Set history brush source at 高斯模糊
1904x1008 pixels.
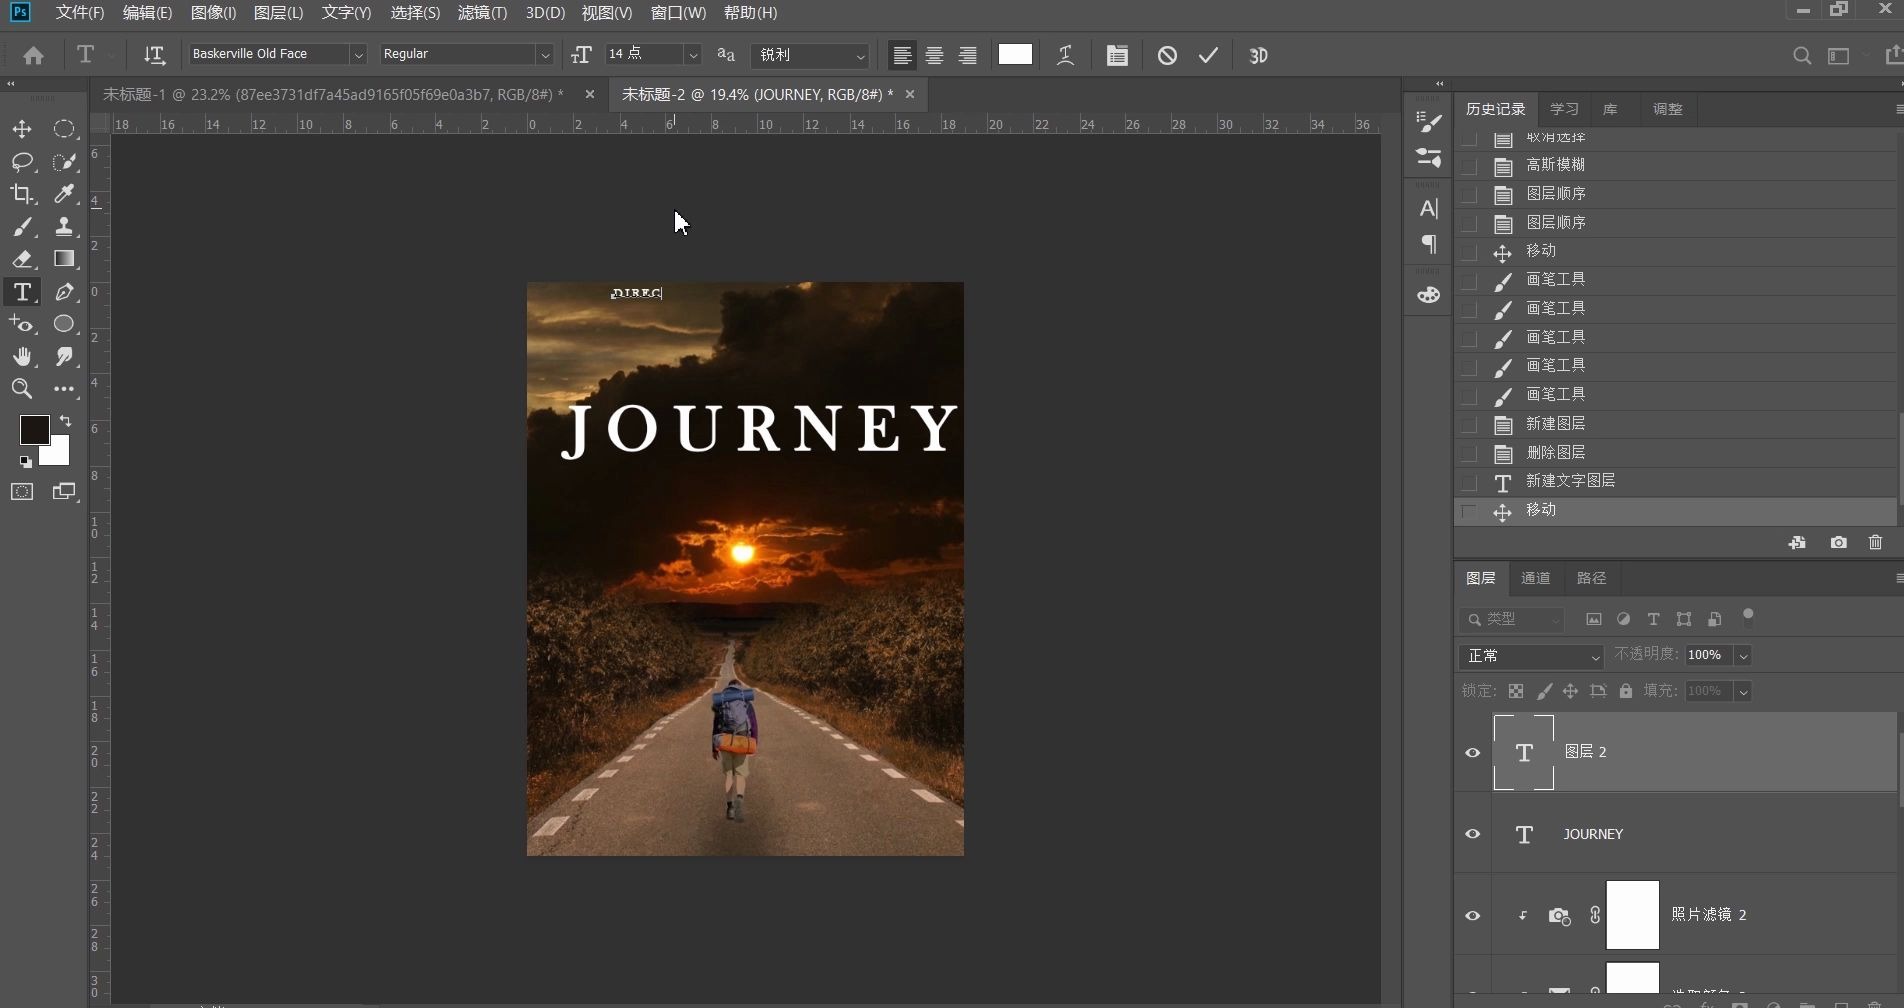tap(1469, 166)
